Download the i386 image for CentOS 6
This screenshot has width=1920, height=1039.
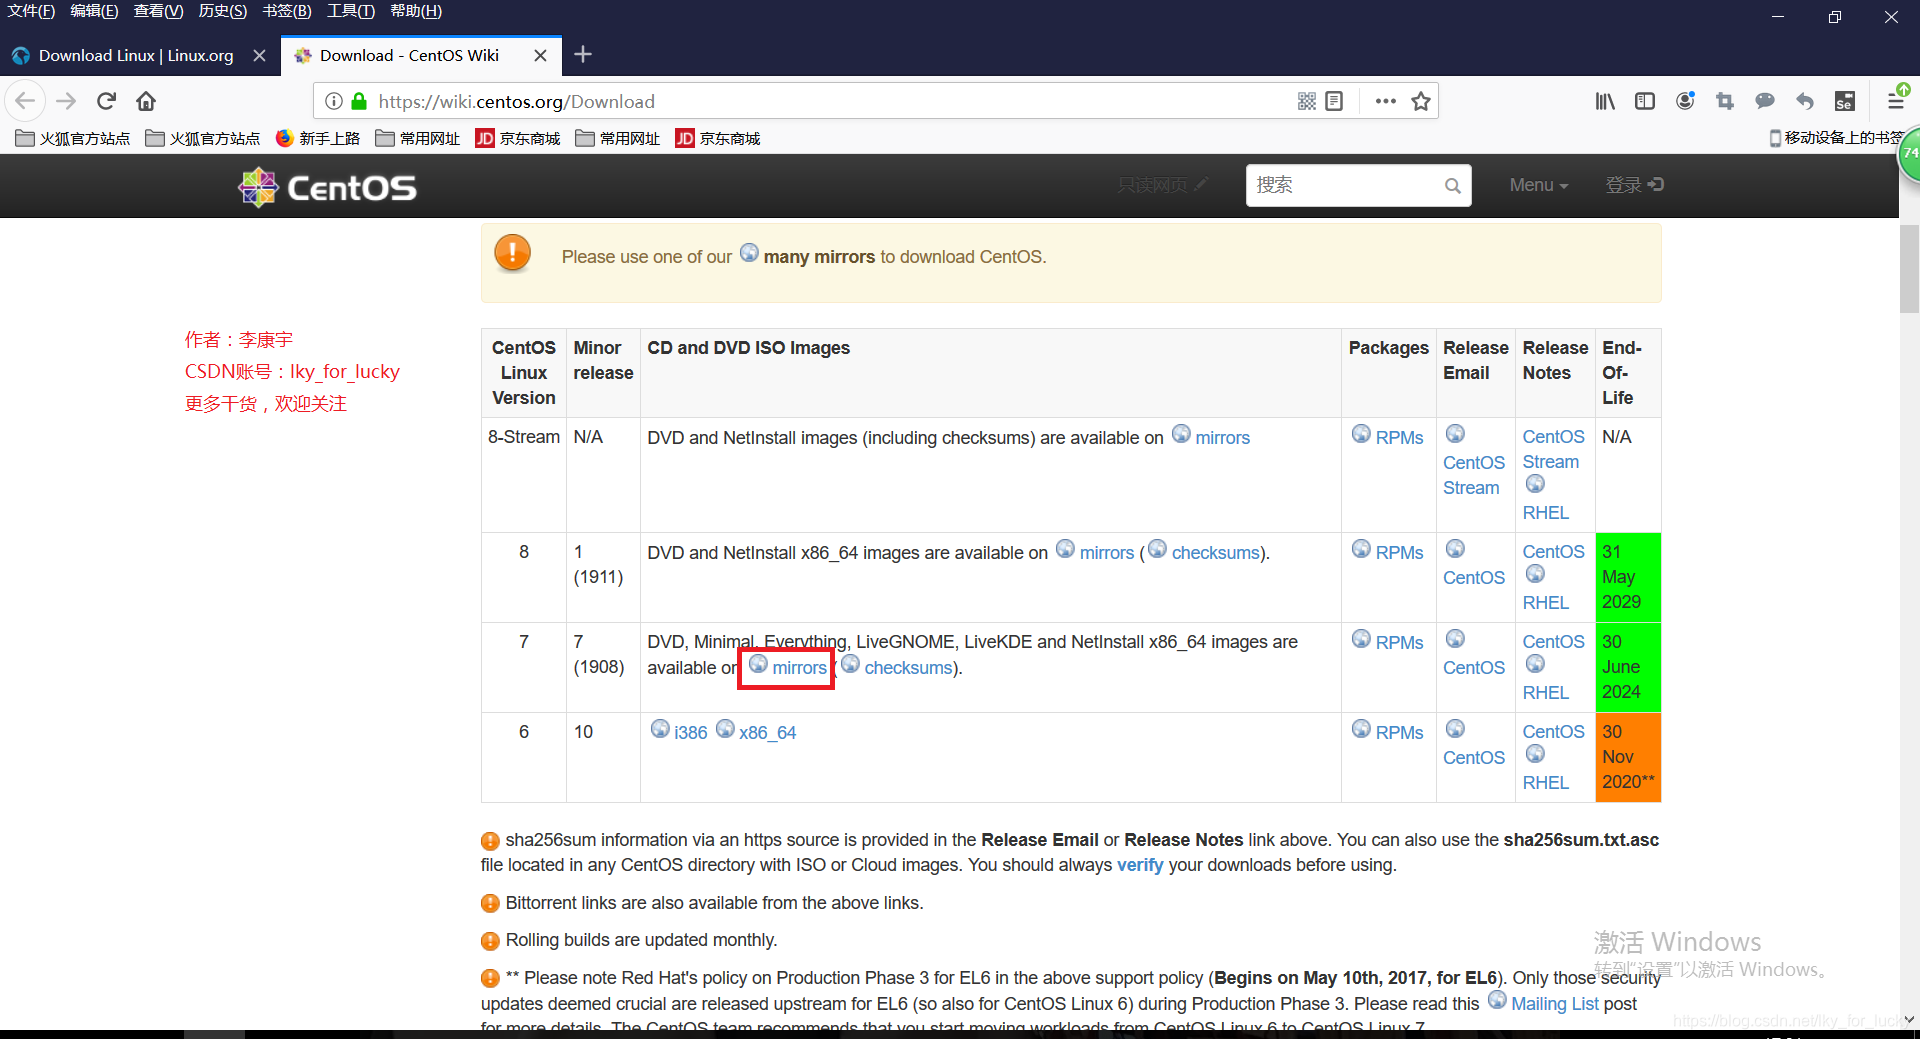click(x=690, y=733)
